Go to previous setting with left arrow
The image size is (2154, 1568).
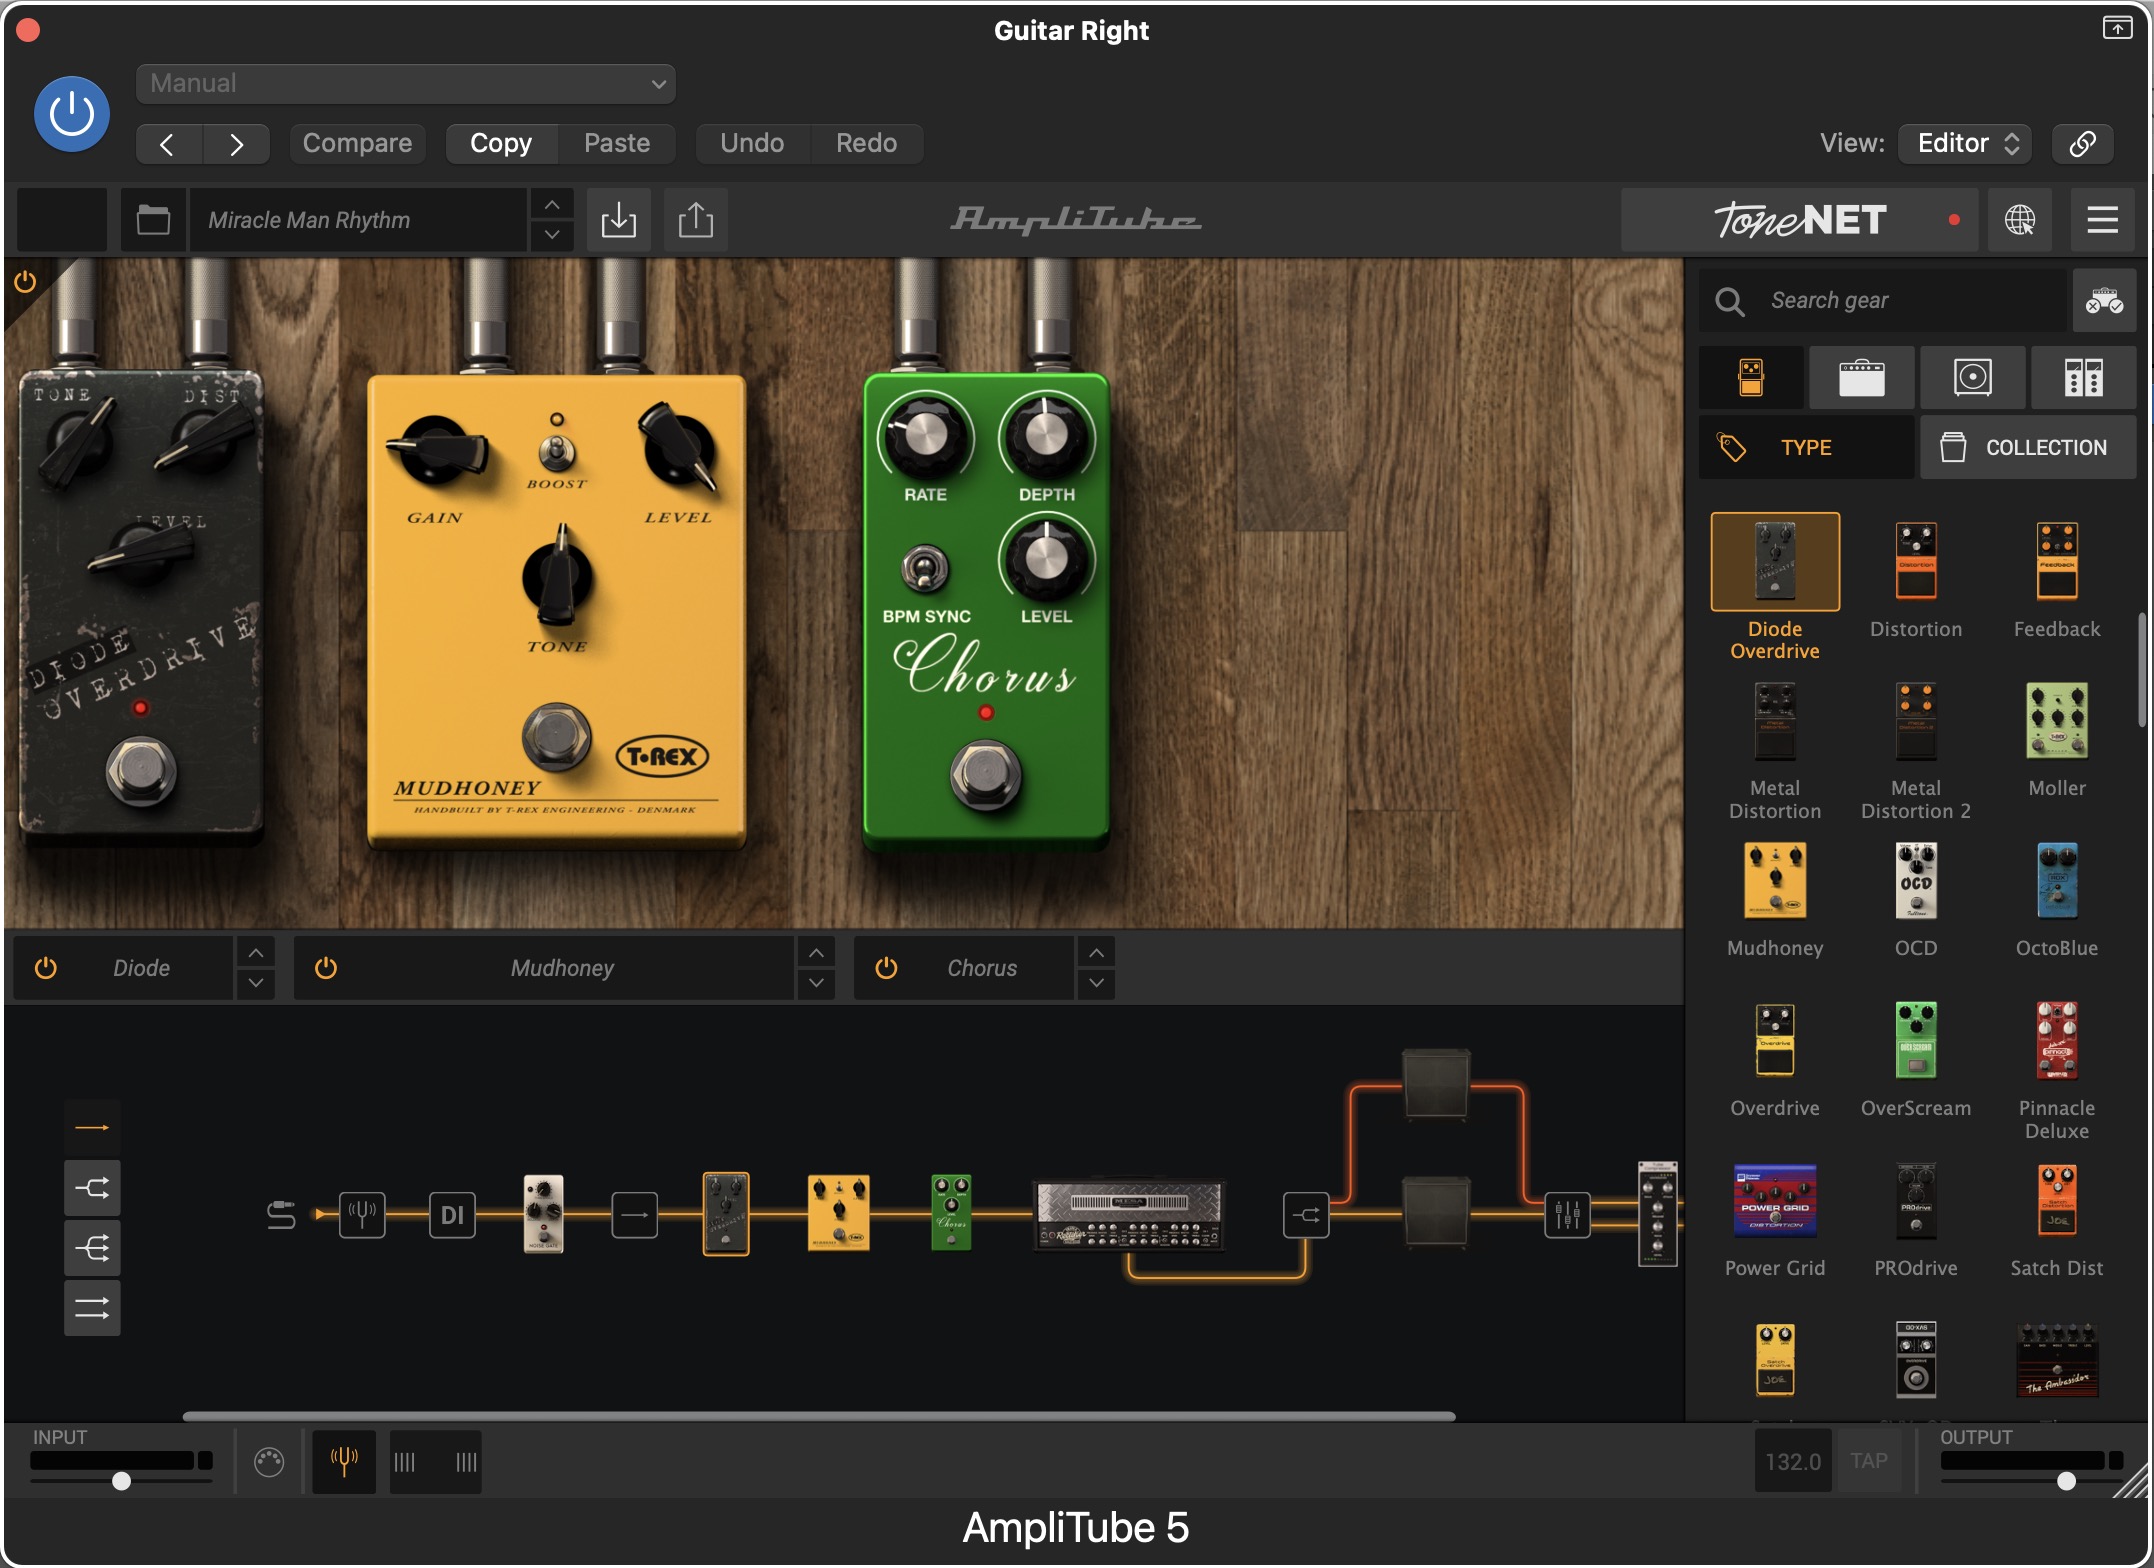click(167, 143)
